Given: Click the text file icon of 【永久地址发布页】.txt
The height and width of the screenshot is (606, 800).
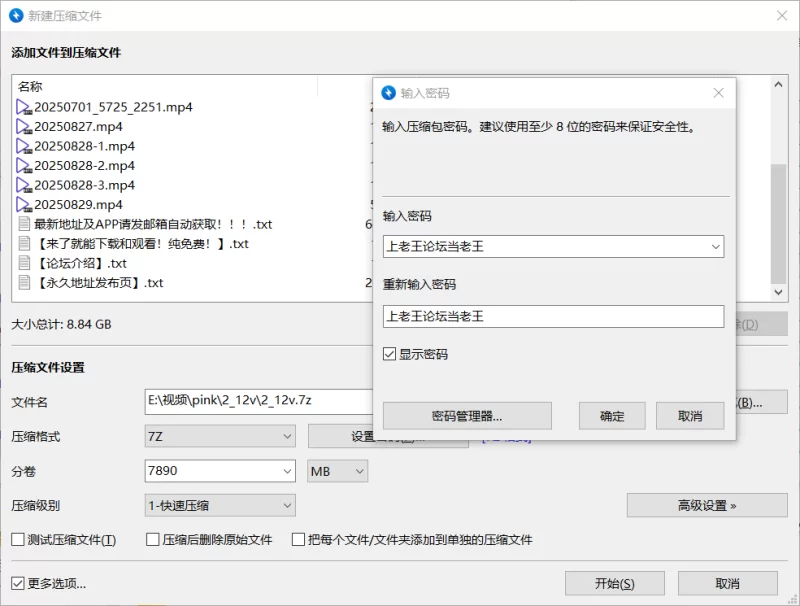Looking at the screenshot, I should [x=24, y=283].
